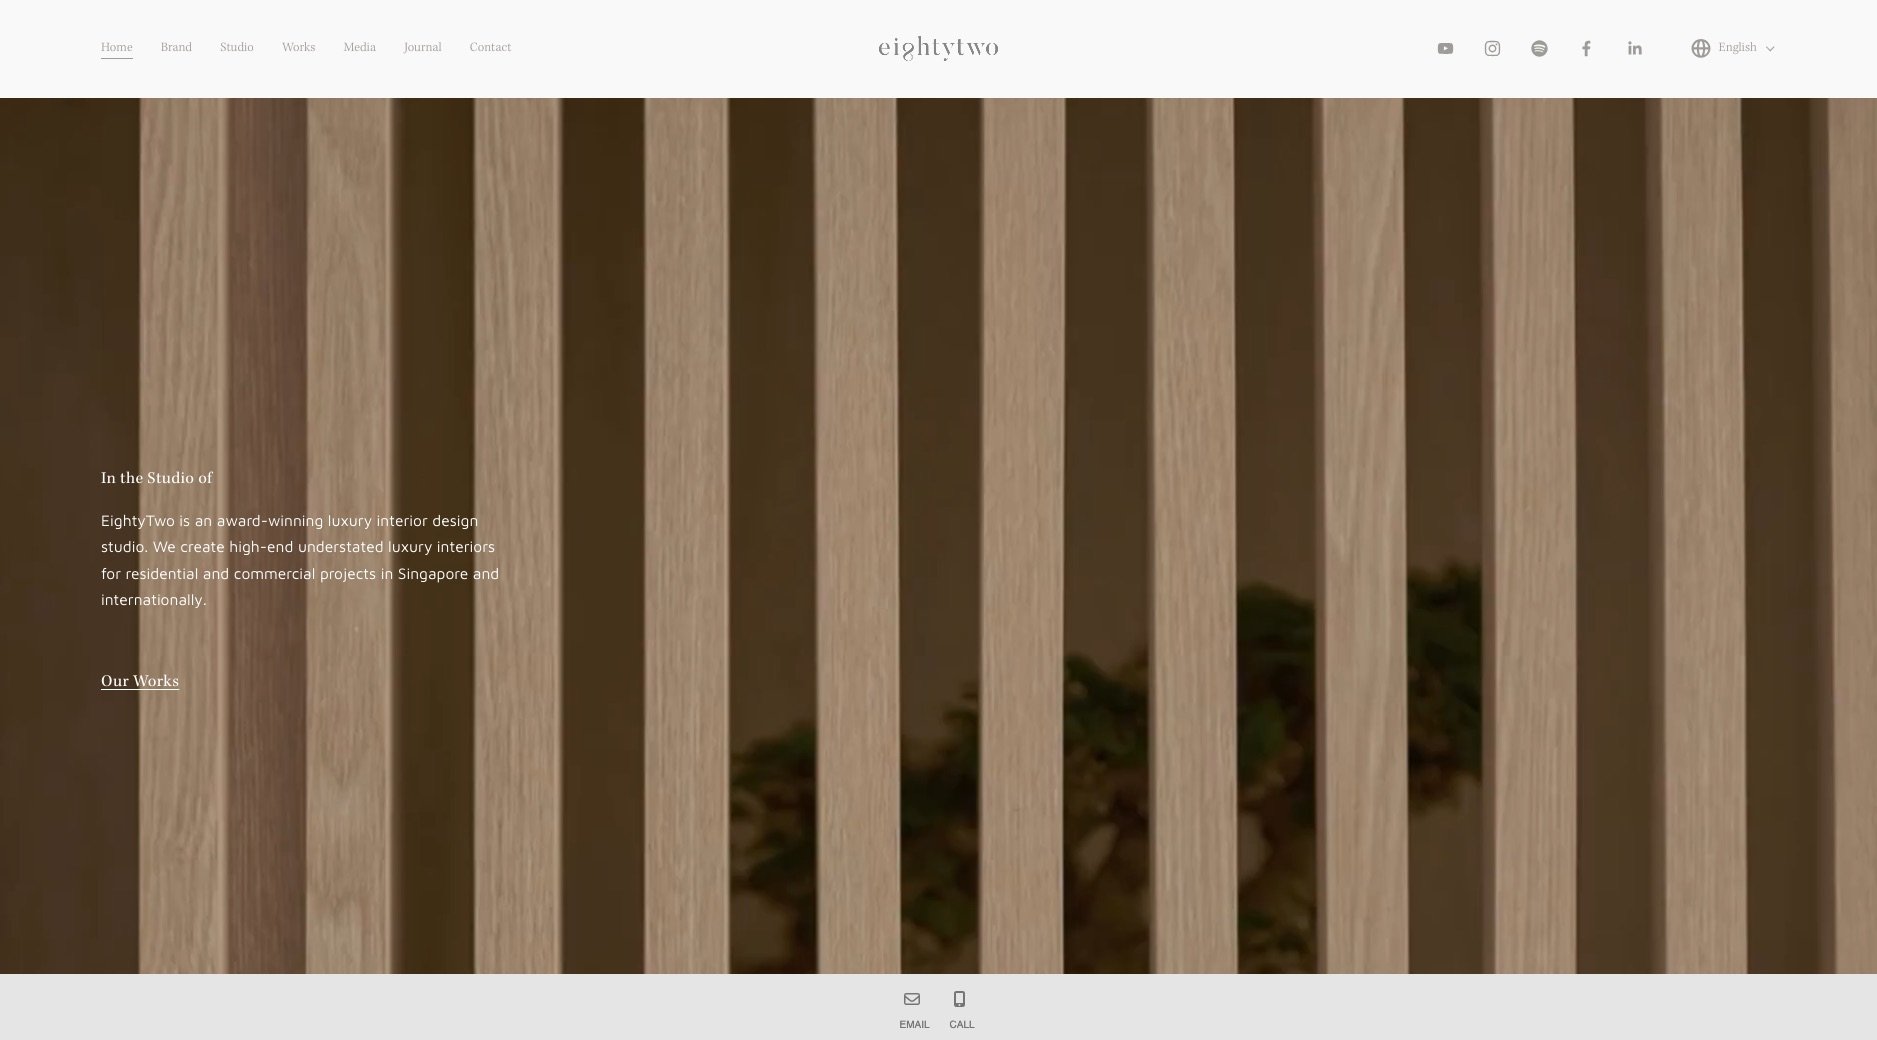Expand the English language dropdown chevron
1877x1040 pixels.
tap(1770, 48)
